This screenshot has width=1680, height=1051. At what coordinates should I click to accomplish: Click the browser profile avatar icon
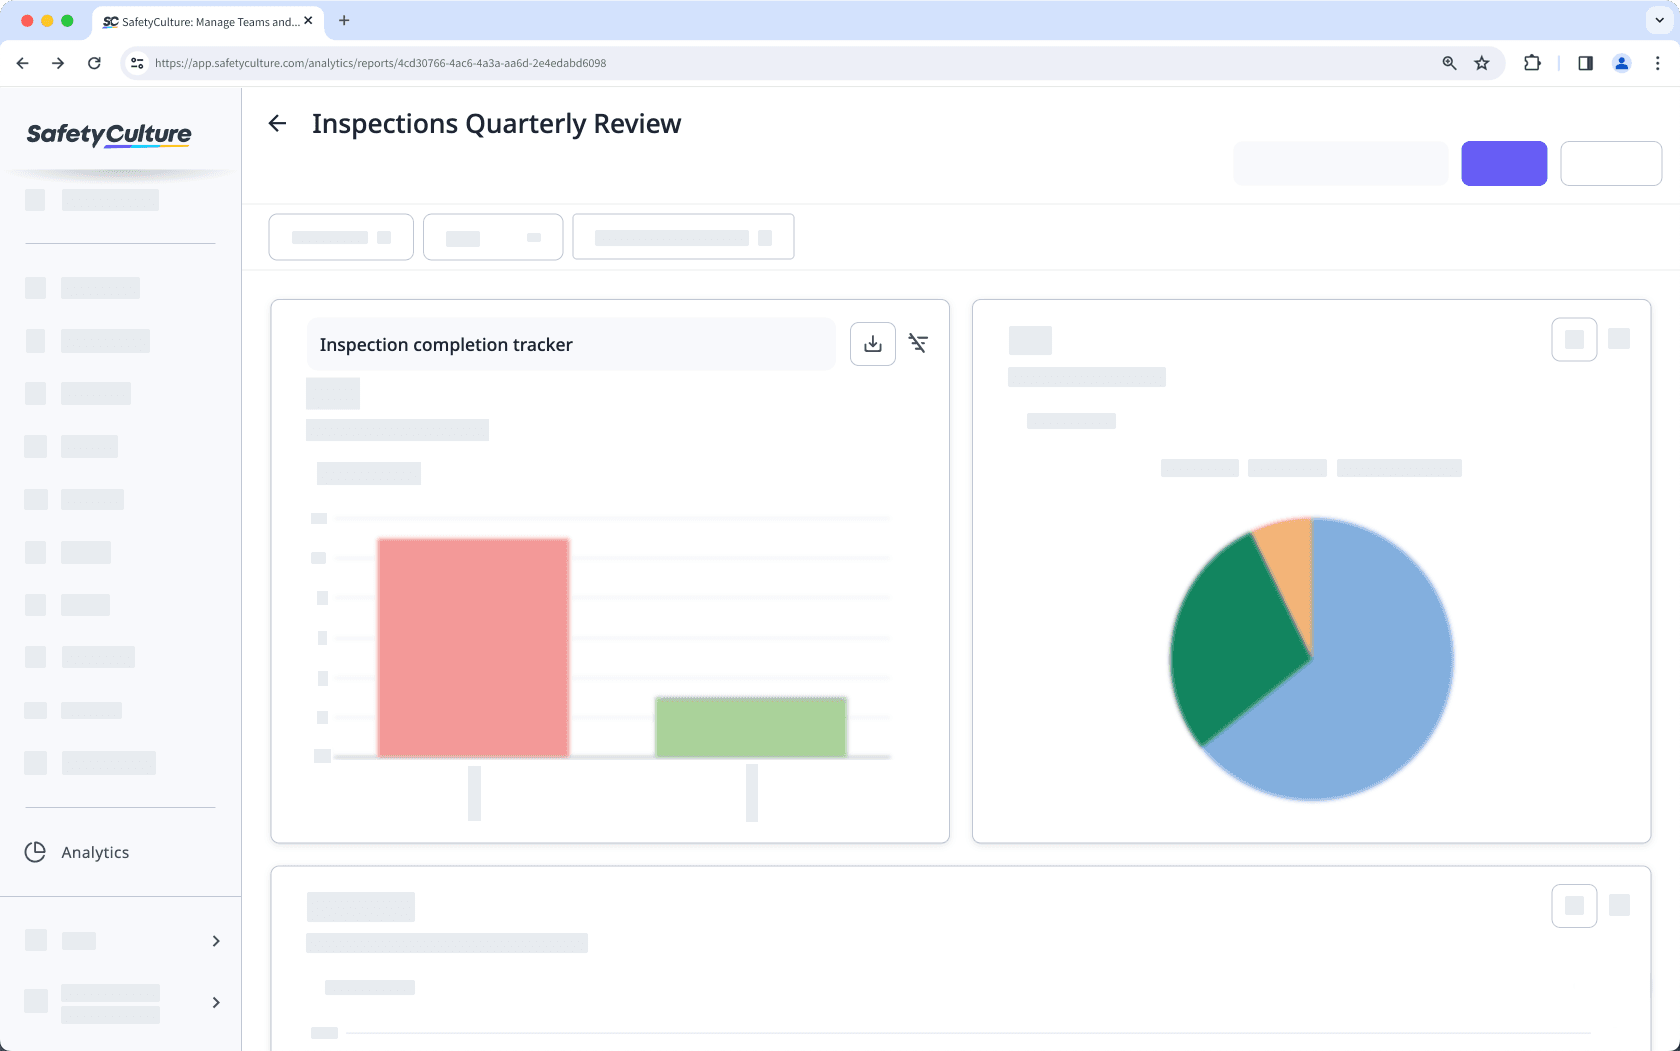point(1622,62)
